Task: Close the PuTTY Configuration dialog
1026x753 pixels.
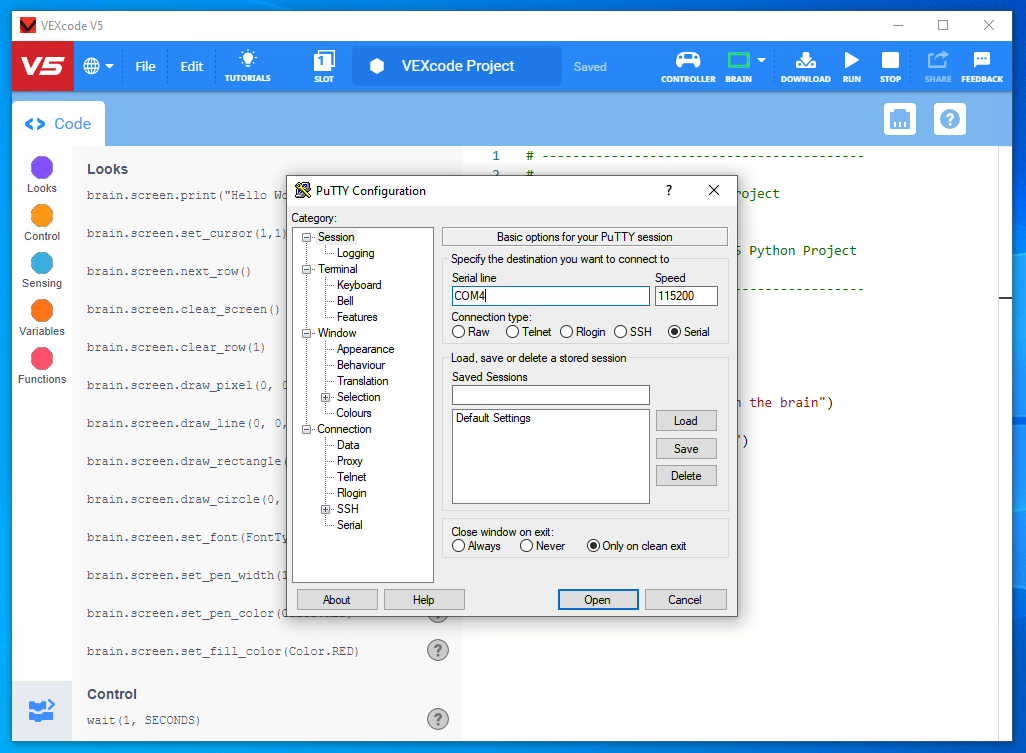Action: 714,190
